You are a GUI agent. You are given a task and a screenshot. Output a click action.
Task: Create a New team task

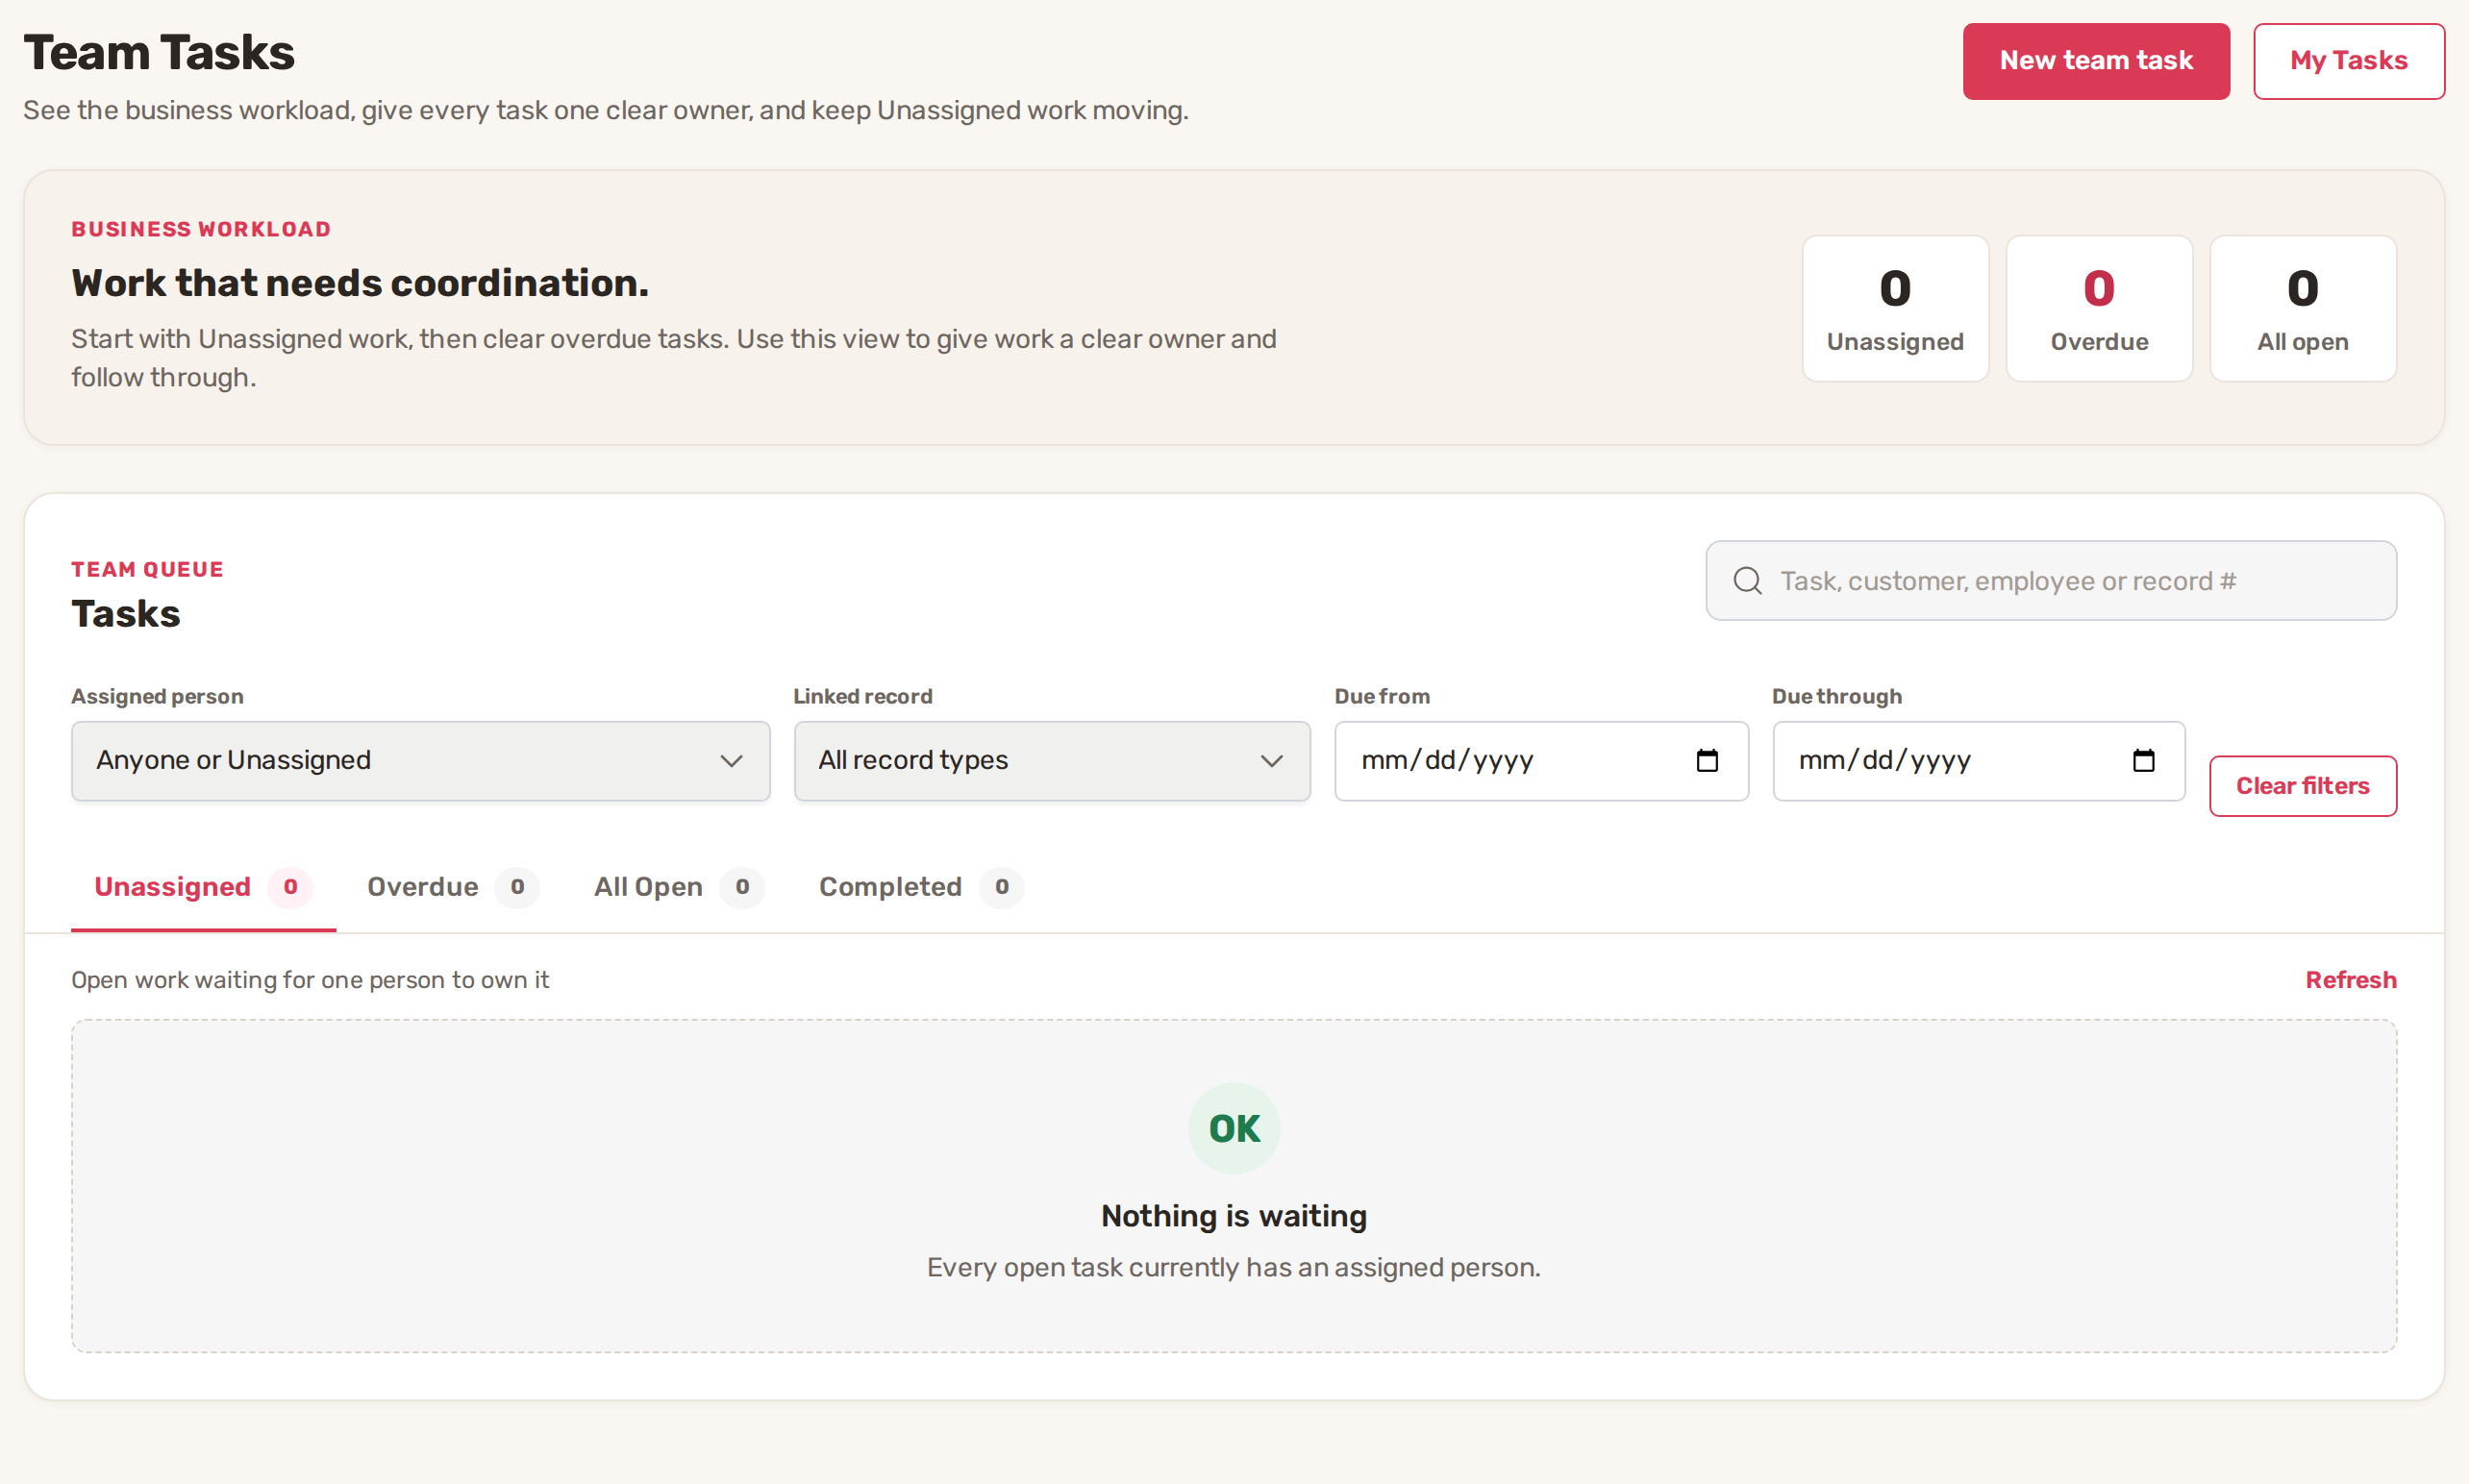(x=2096, y=61)
